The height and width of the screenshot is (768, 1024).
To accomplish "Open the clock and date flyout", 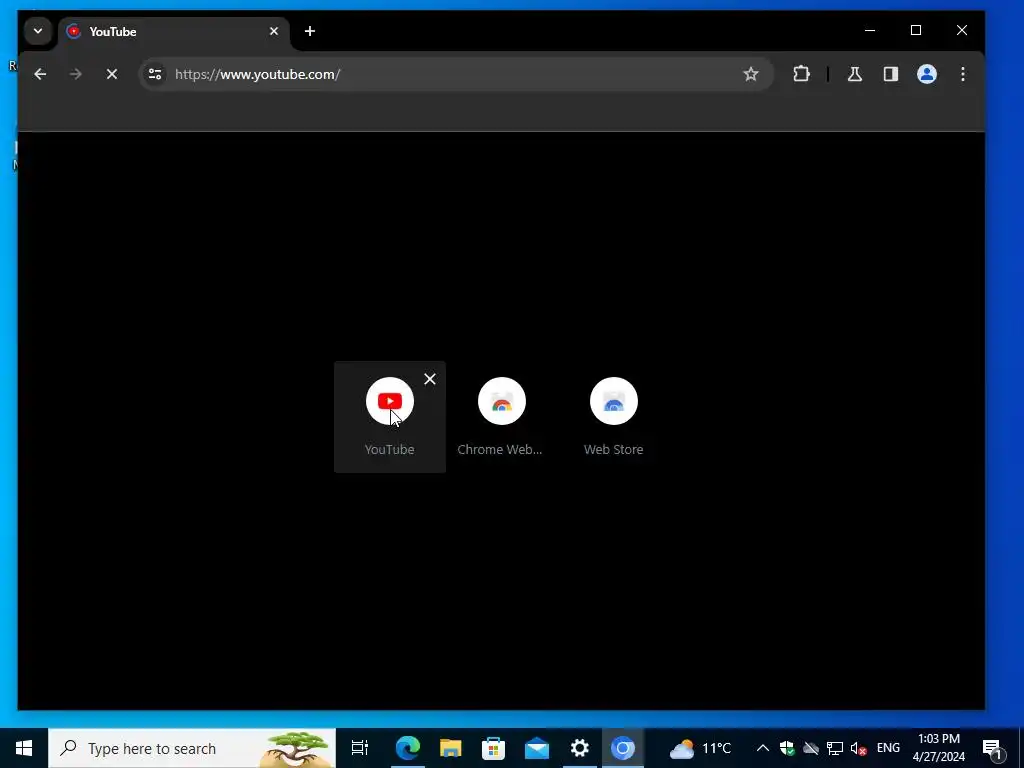I will 939,748.
